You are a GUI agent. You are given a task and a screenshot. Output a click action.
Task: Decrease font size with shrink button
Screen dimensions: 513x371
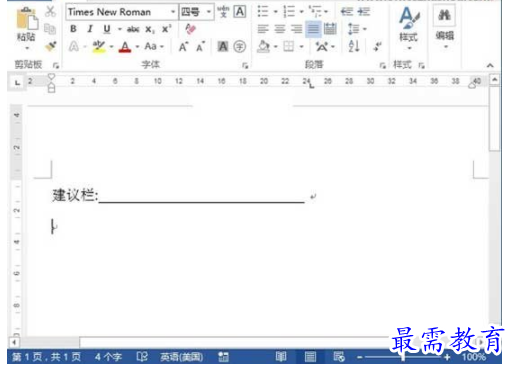200,47
